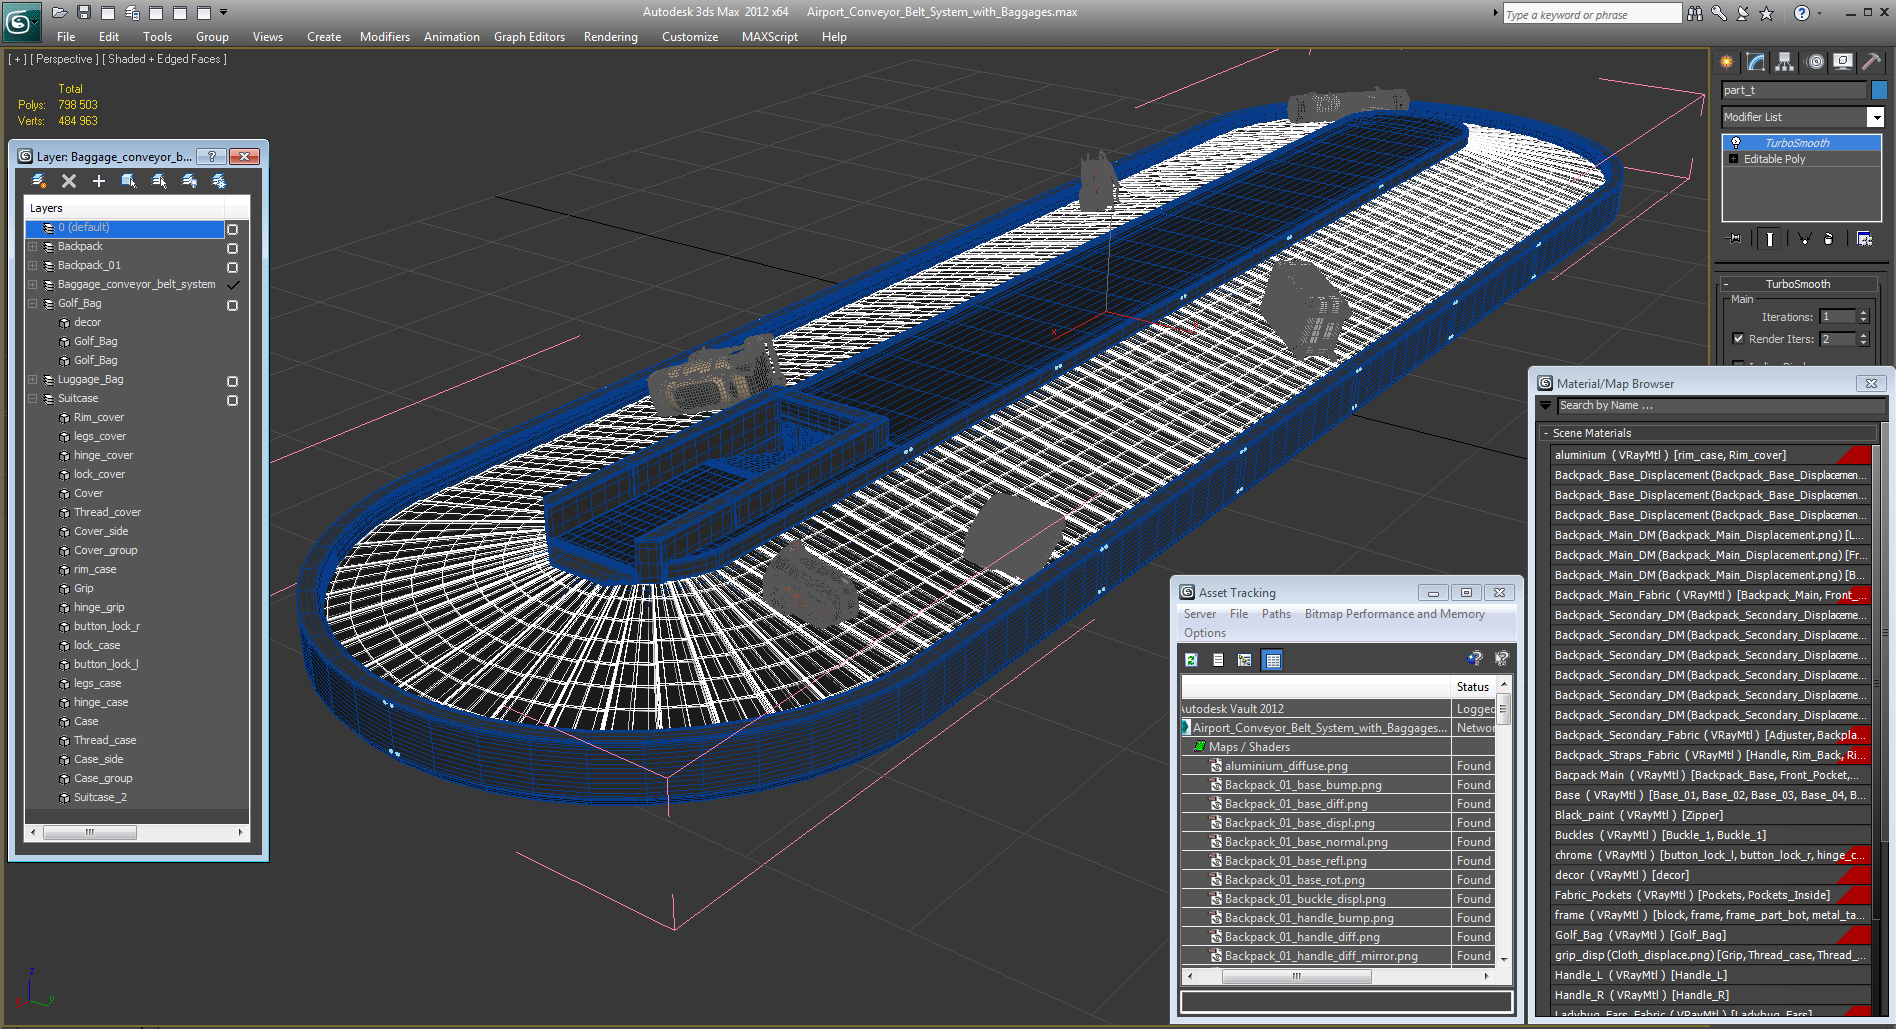Click the Pin Stack icon below modifier stack

coord(1735,238)
